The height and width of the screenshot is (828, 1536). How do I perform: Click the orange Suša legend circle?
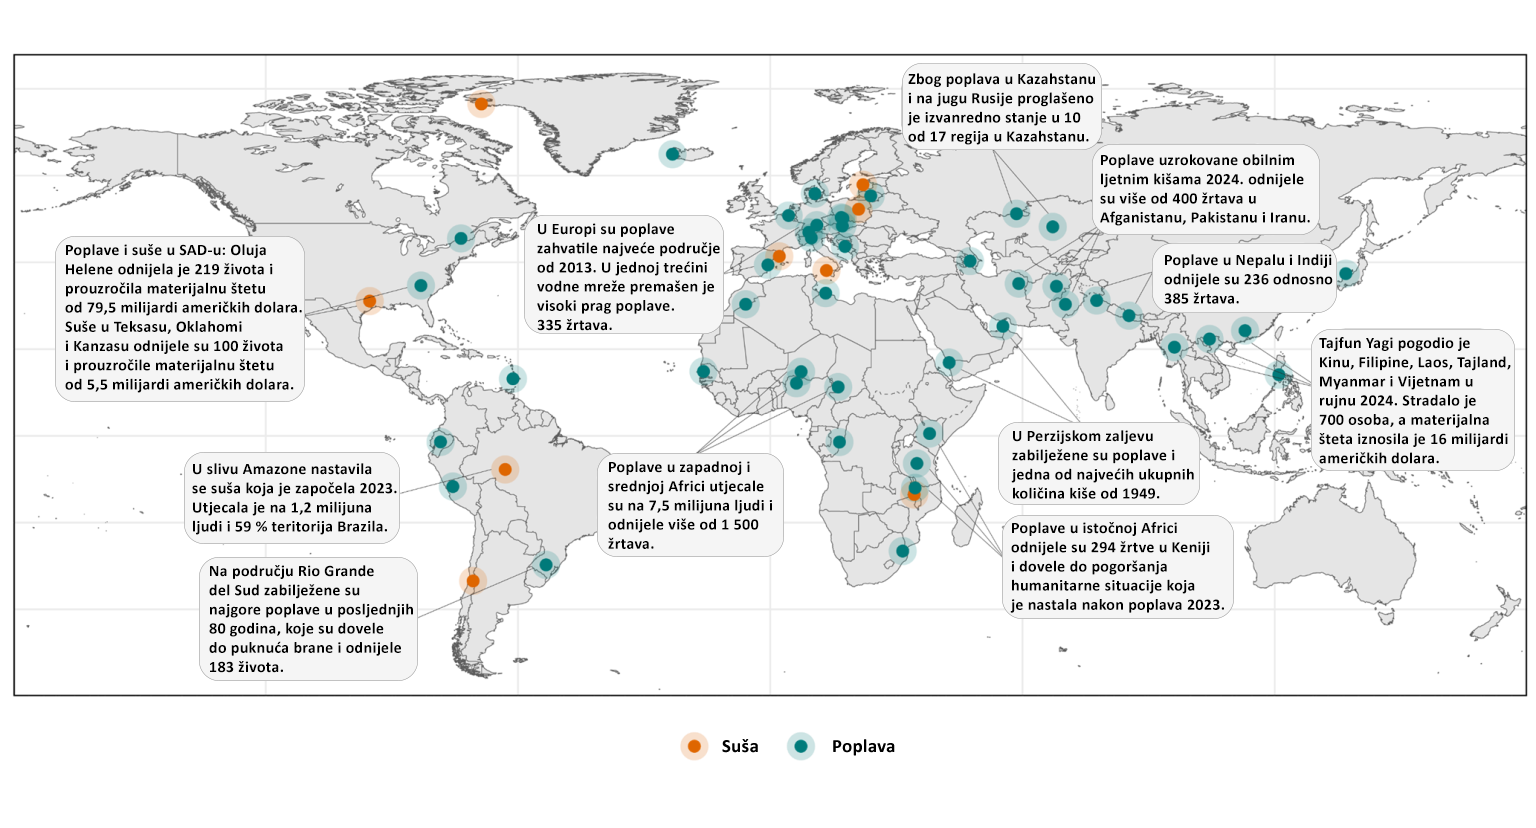pos(694,746)
